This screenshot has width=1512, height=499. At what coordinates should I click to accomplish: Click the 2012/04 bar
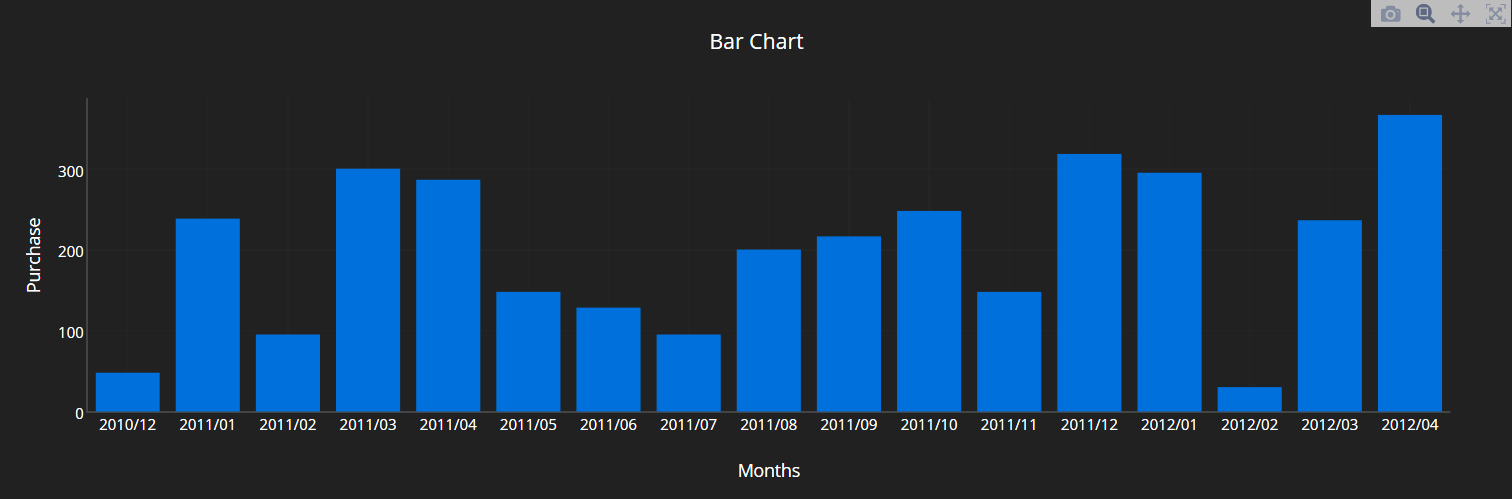[x=1409, y=263]
